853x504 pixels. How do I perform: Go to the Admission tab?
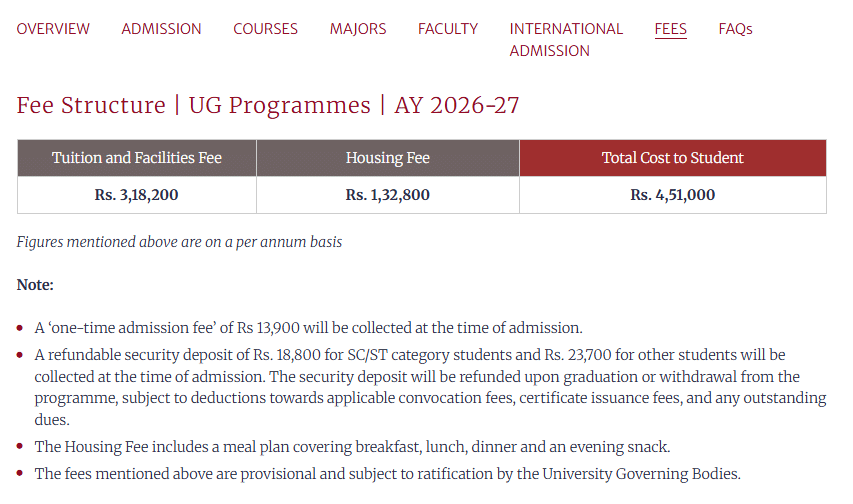pyautogui.click(x=161, y=29)
